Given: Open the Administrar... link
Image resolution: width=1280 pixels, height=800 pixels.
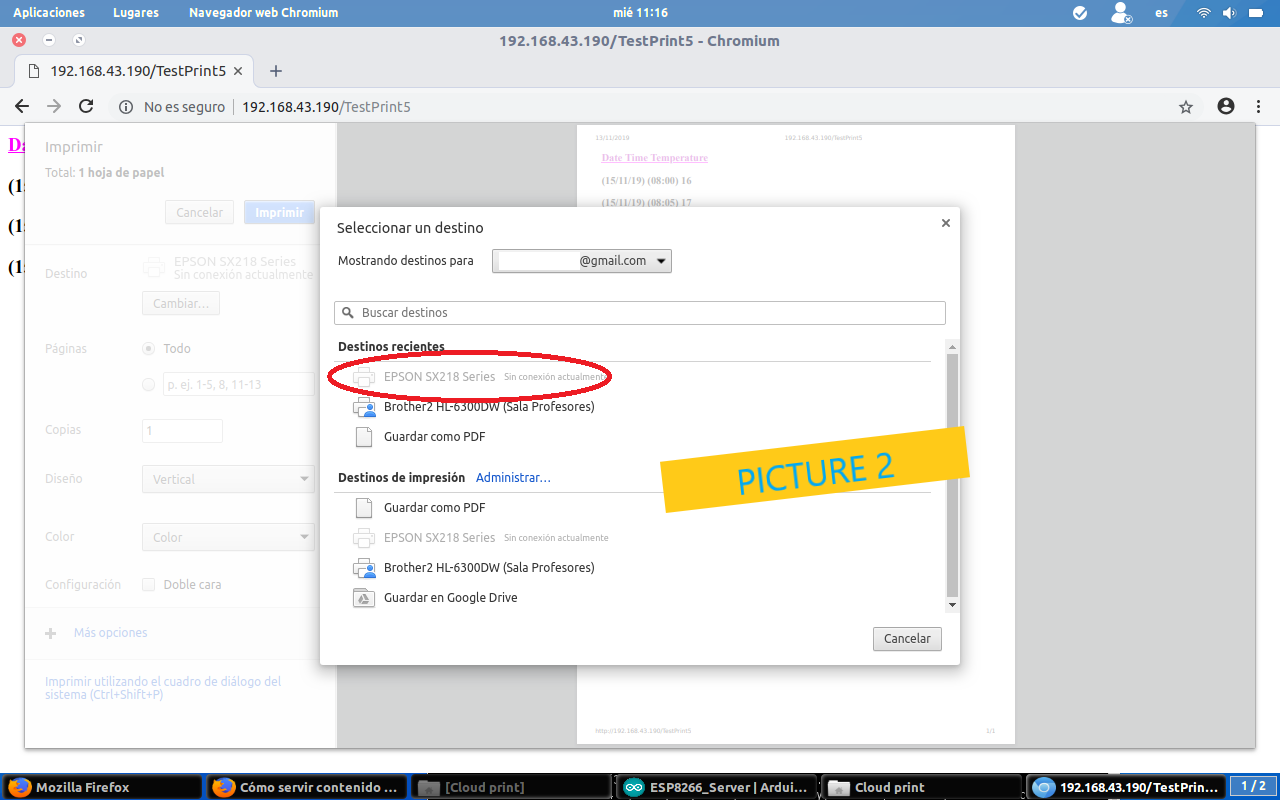Looking at the screenshot, I should [513, 478].
